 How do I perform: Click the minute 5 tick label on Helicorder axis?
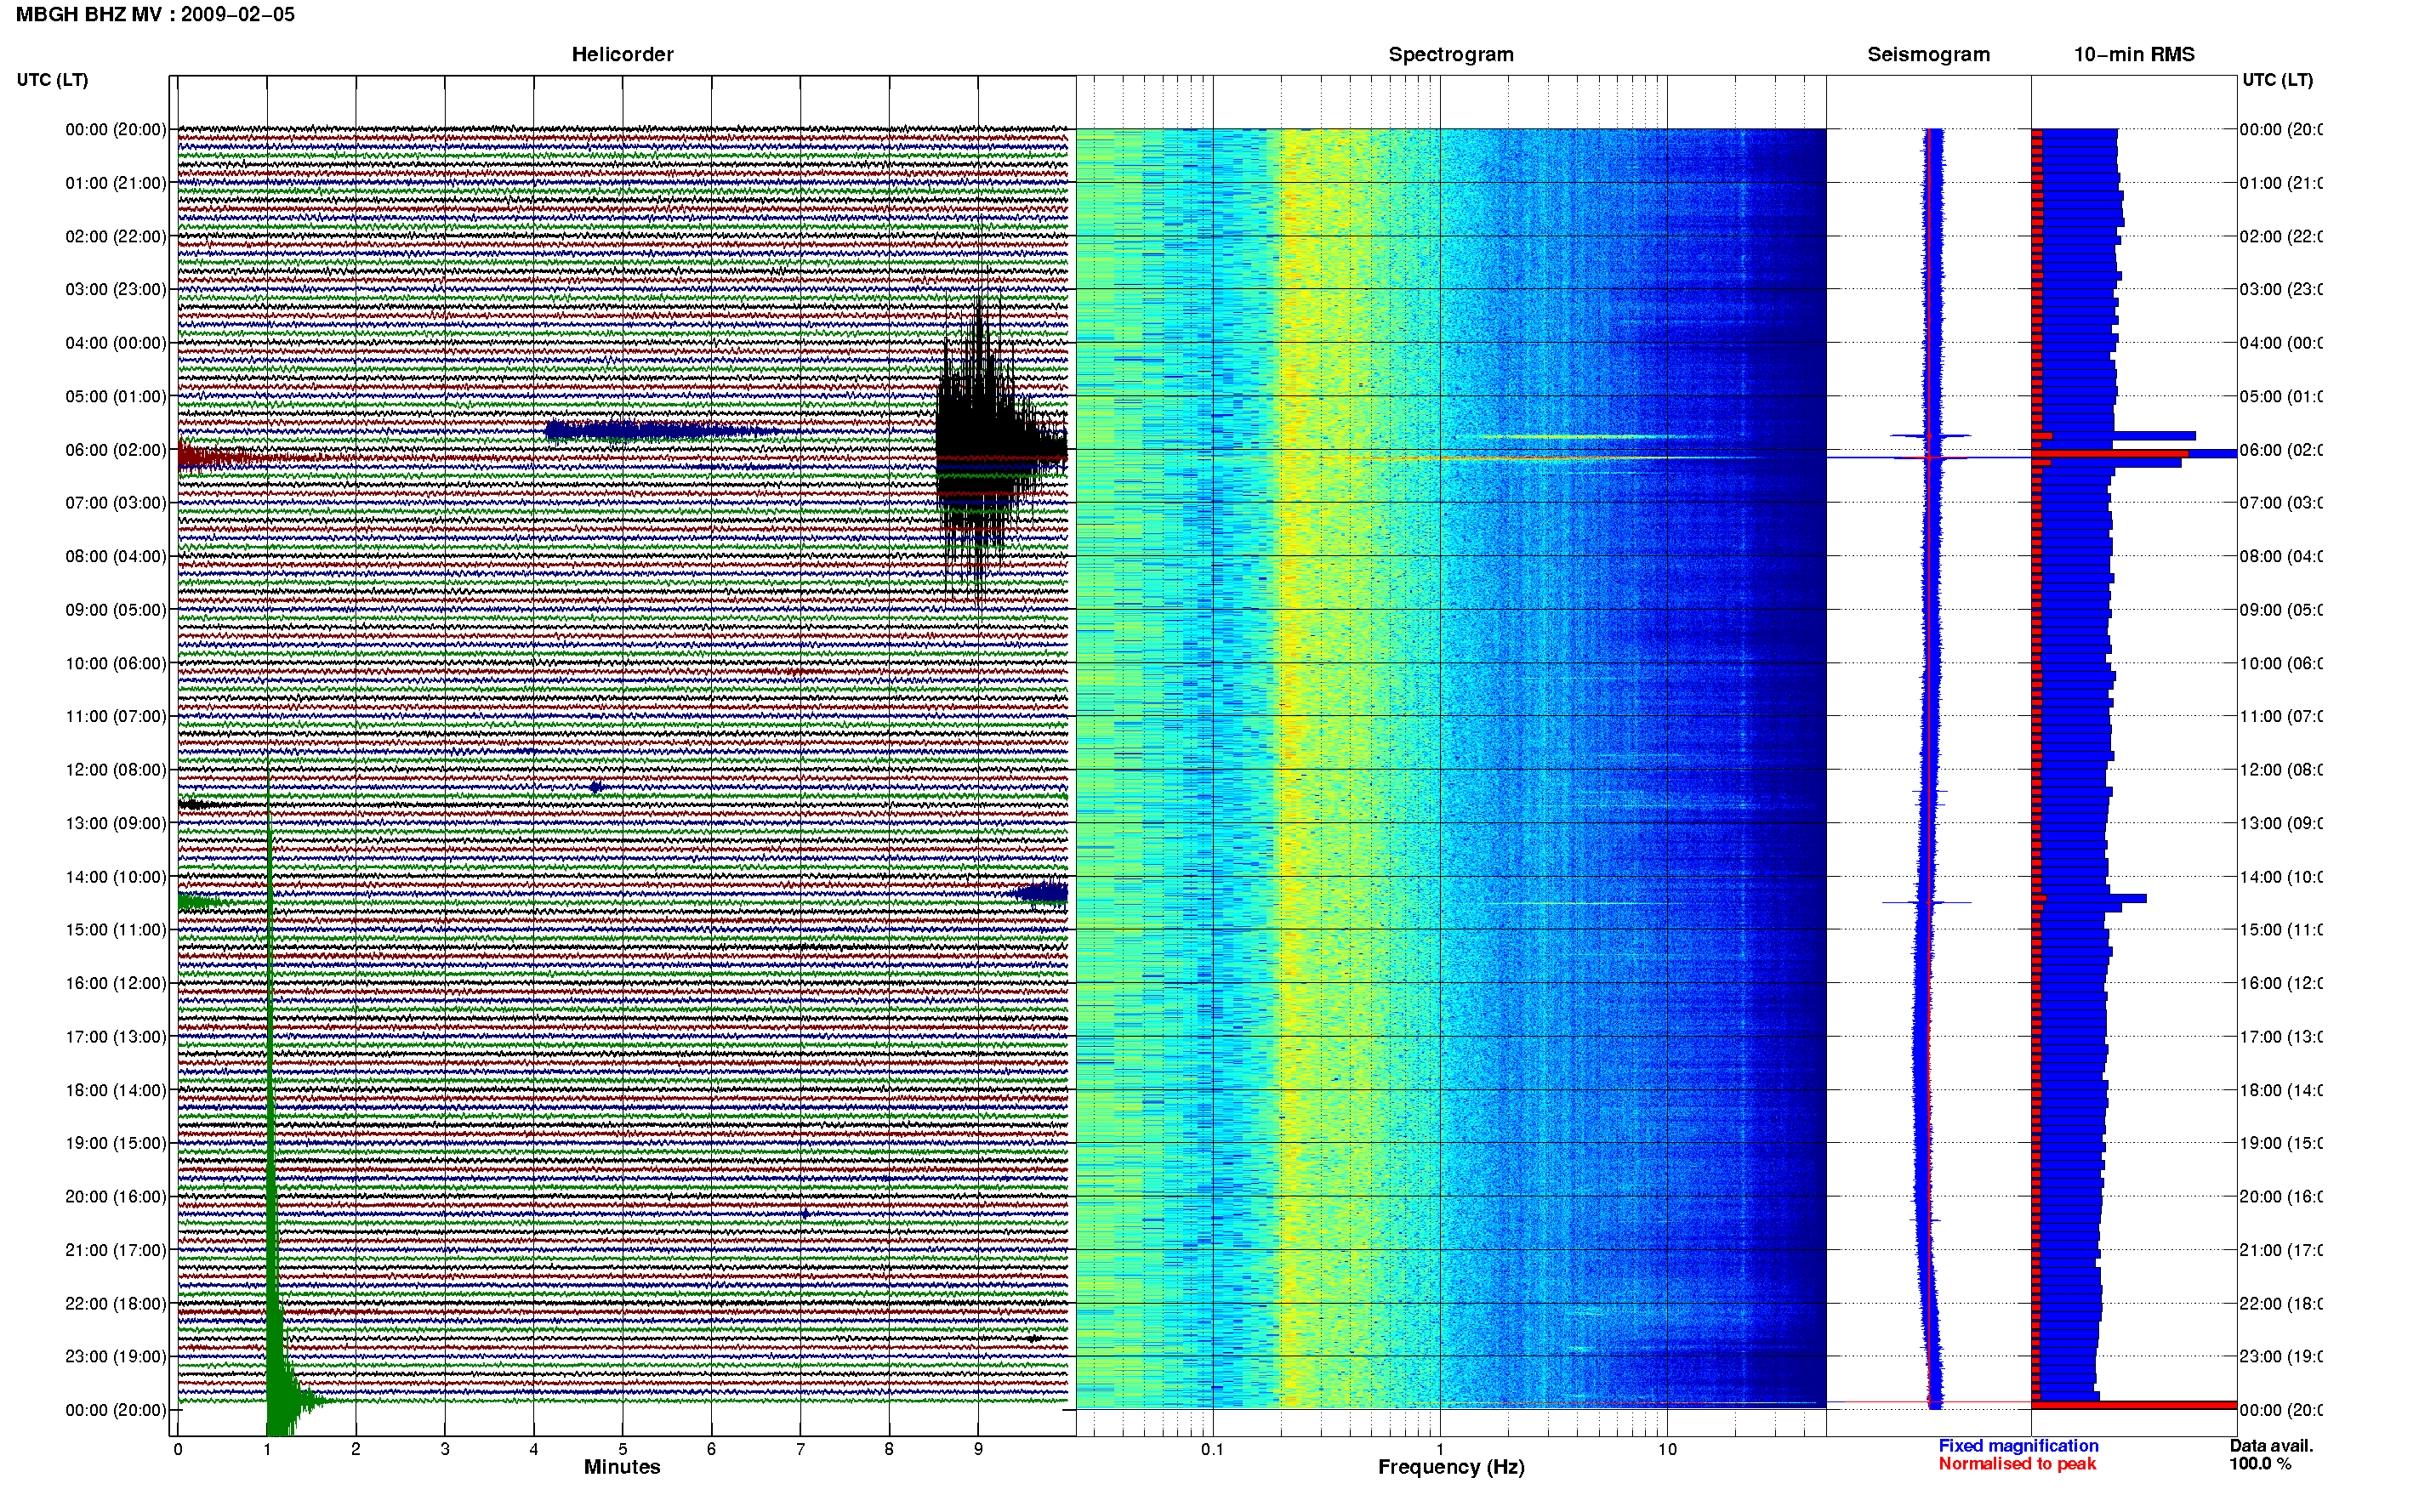point(623,1448)
